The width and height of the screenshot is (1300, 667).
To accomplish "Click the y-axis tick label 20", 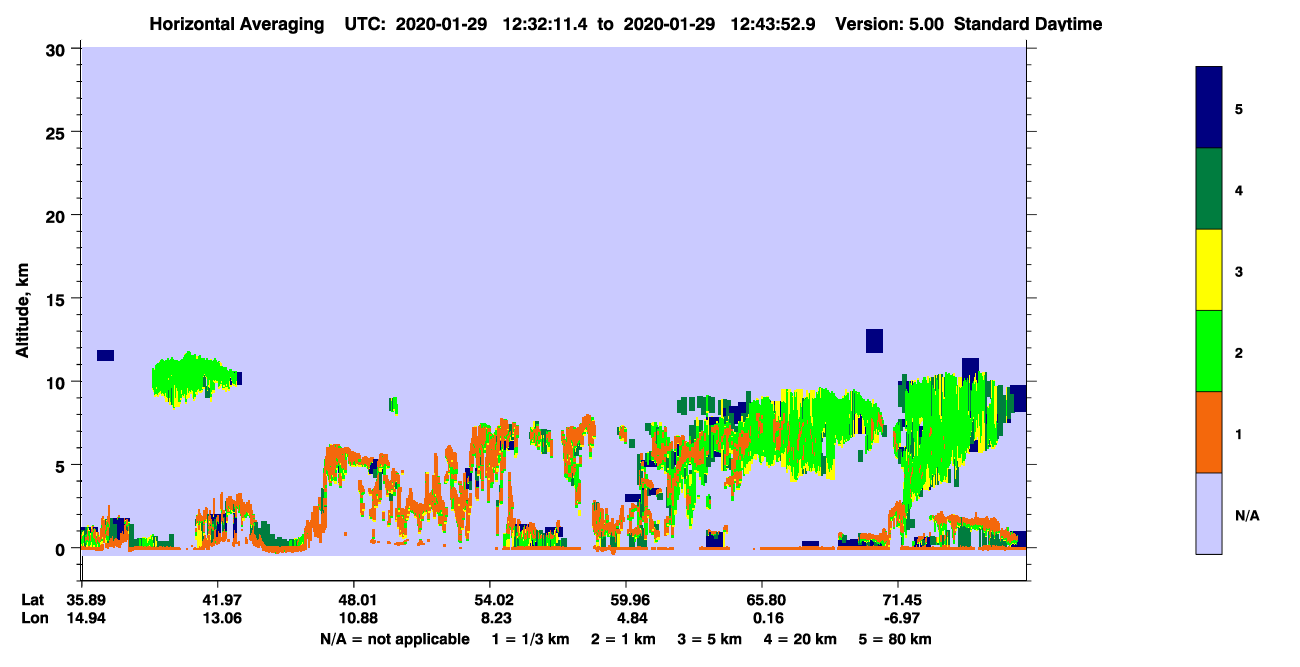I will (x=58, y=215).
